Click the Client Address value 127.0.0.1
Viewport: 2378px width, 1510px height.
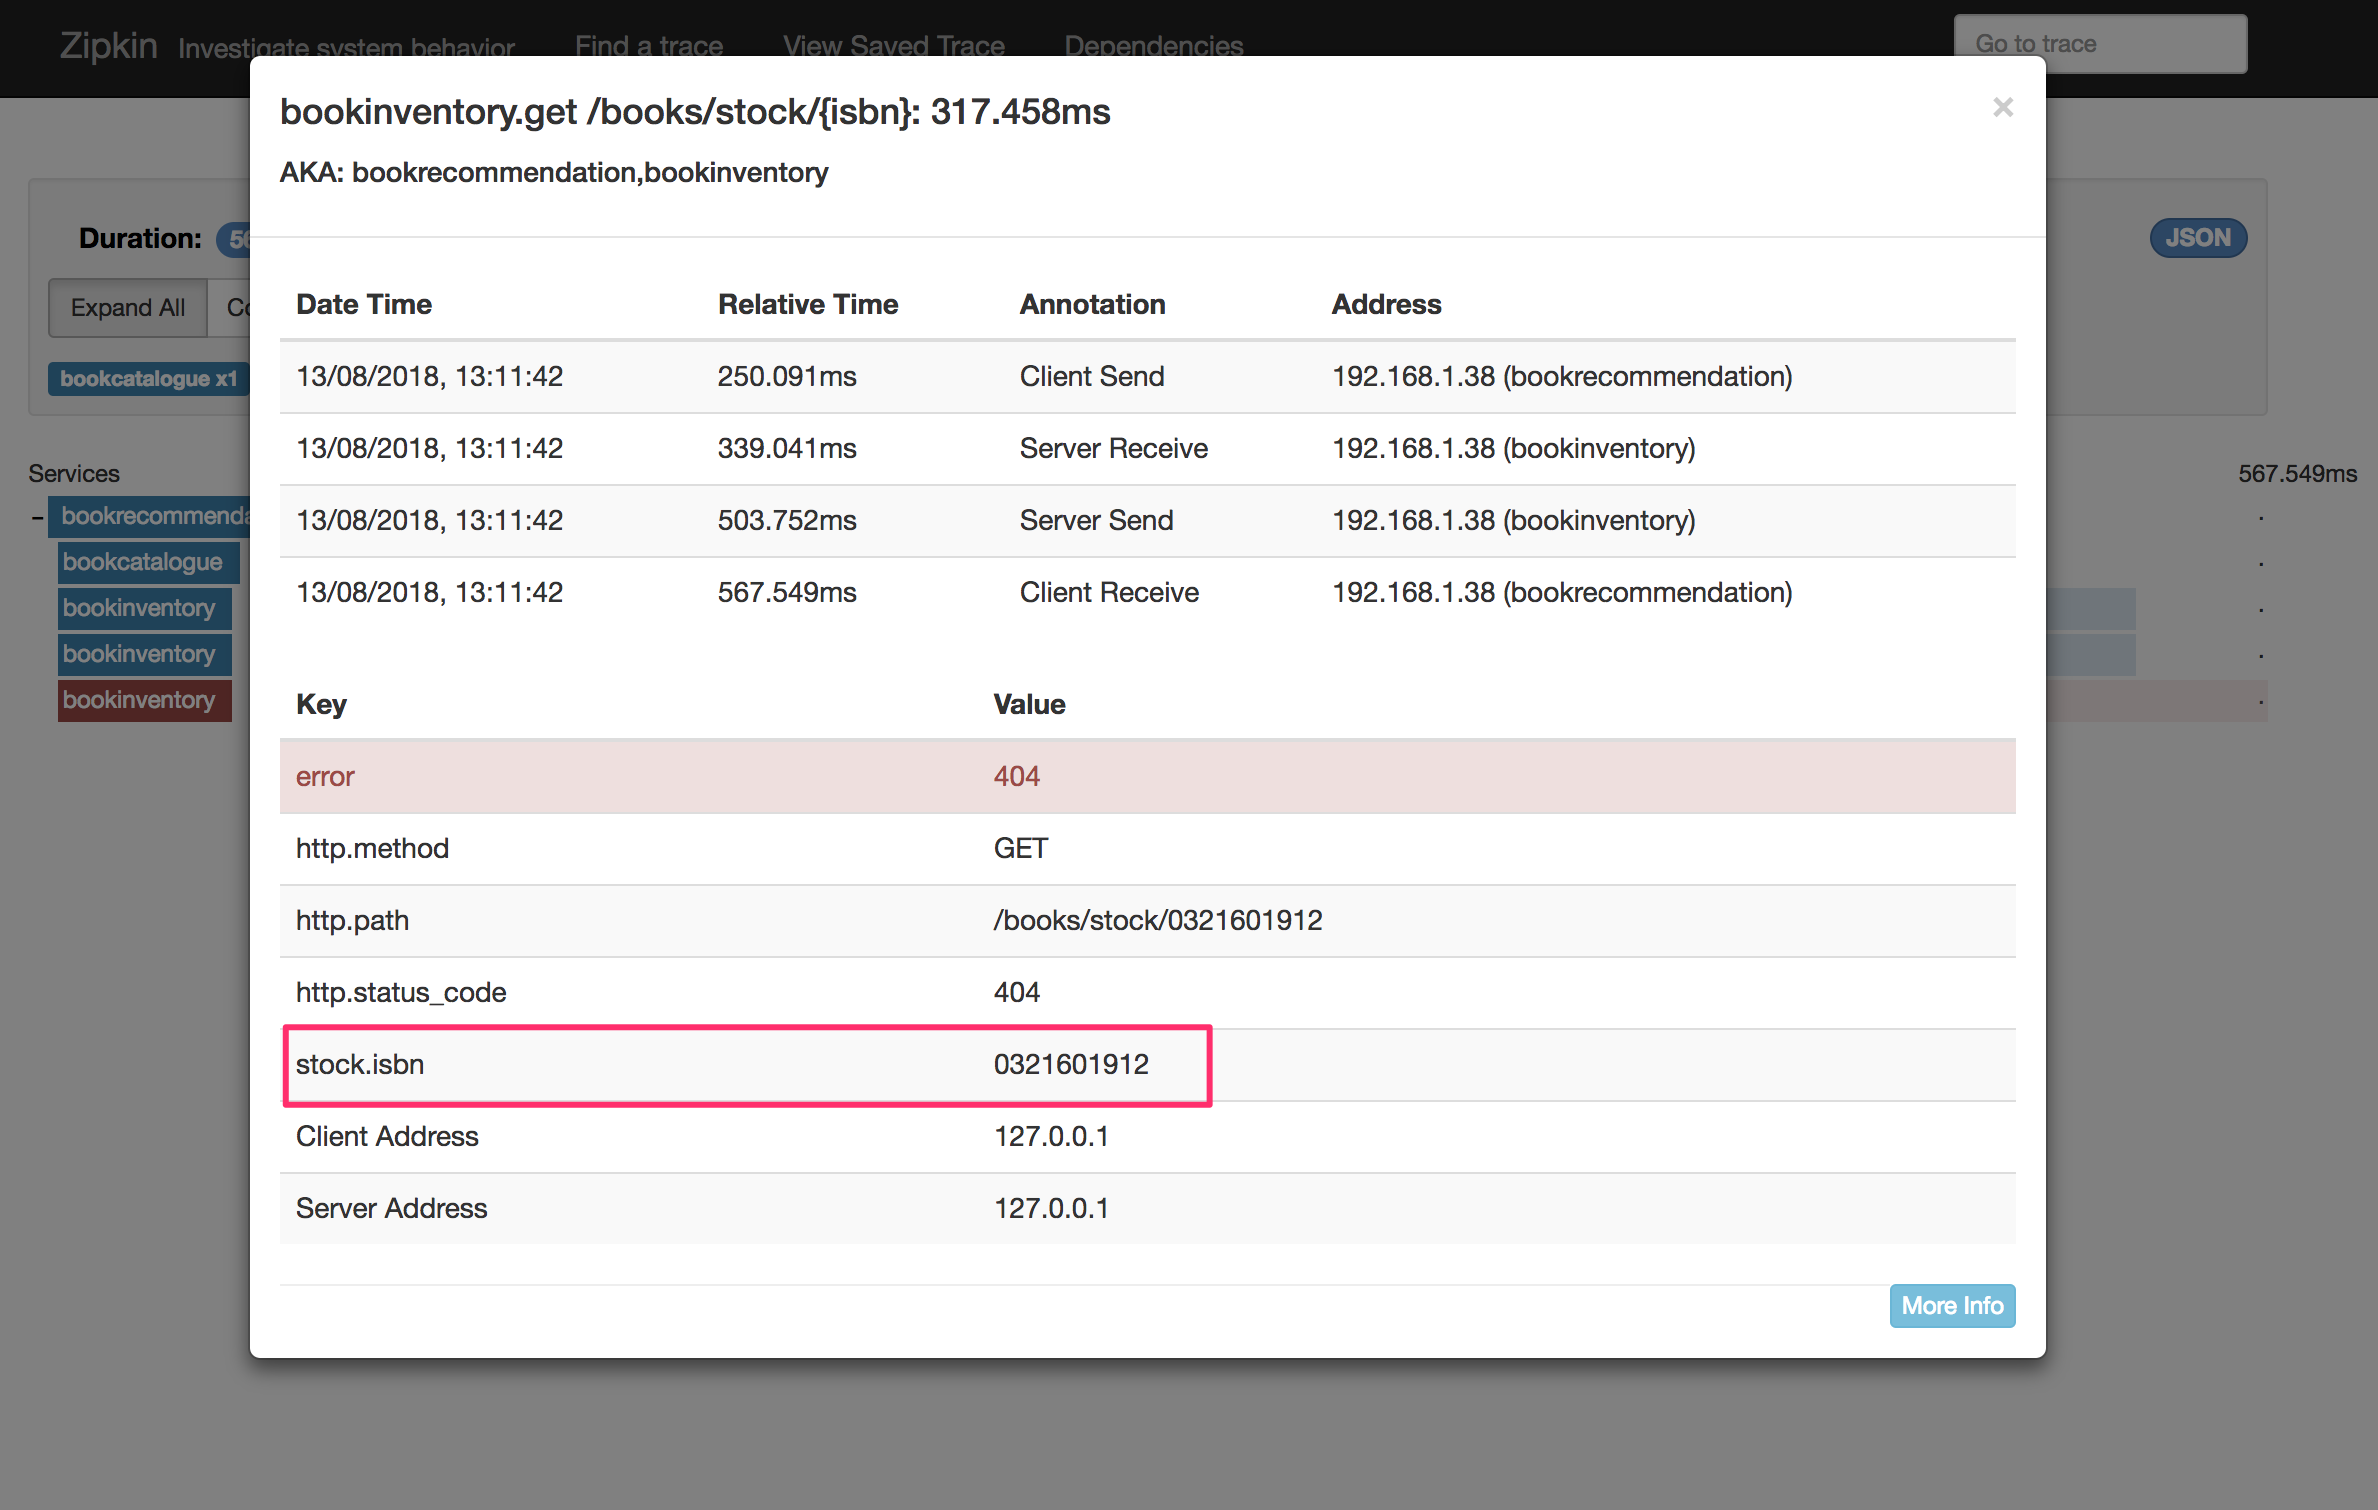click(1051, 1137)
